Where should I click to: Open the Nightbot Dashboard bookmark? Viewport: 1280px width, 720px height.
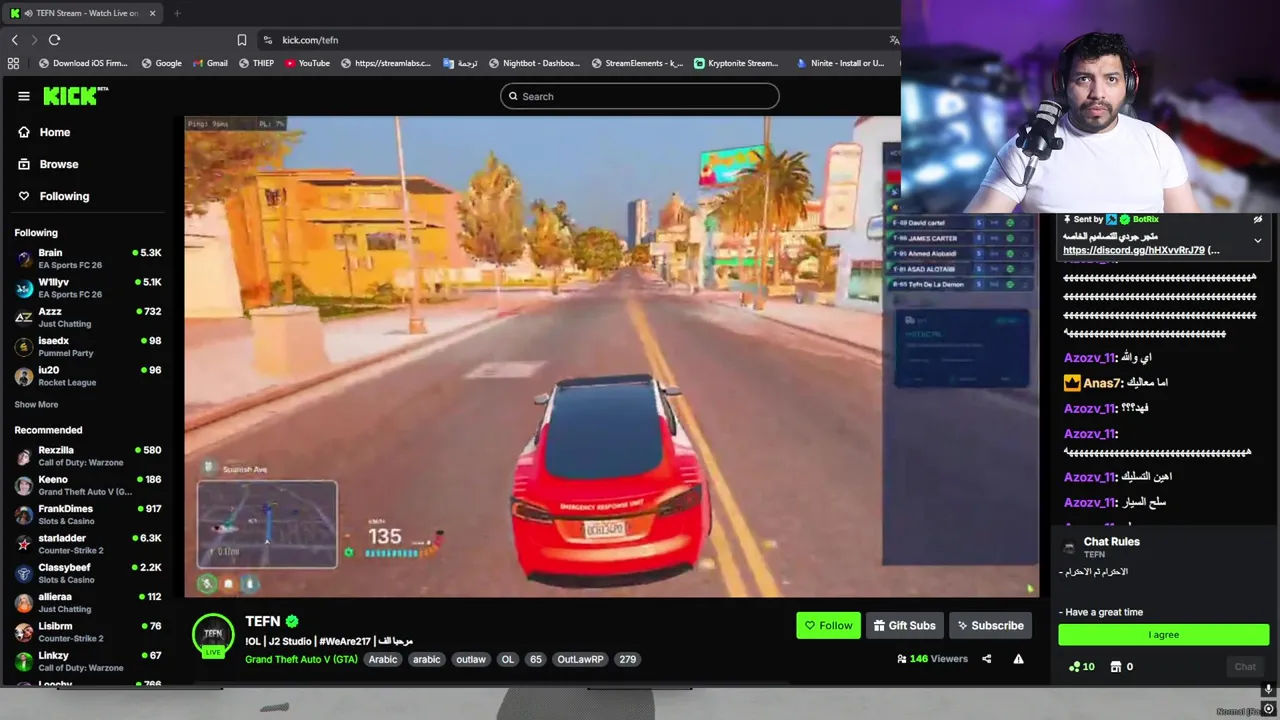pyautogui.click(x=534, y=63)
